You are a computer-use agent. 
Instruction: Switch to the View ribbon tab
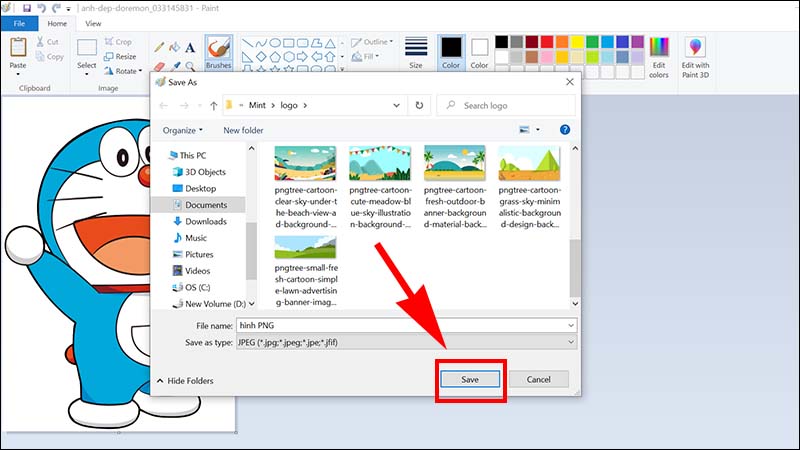tap(93, 23)
